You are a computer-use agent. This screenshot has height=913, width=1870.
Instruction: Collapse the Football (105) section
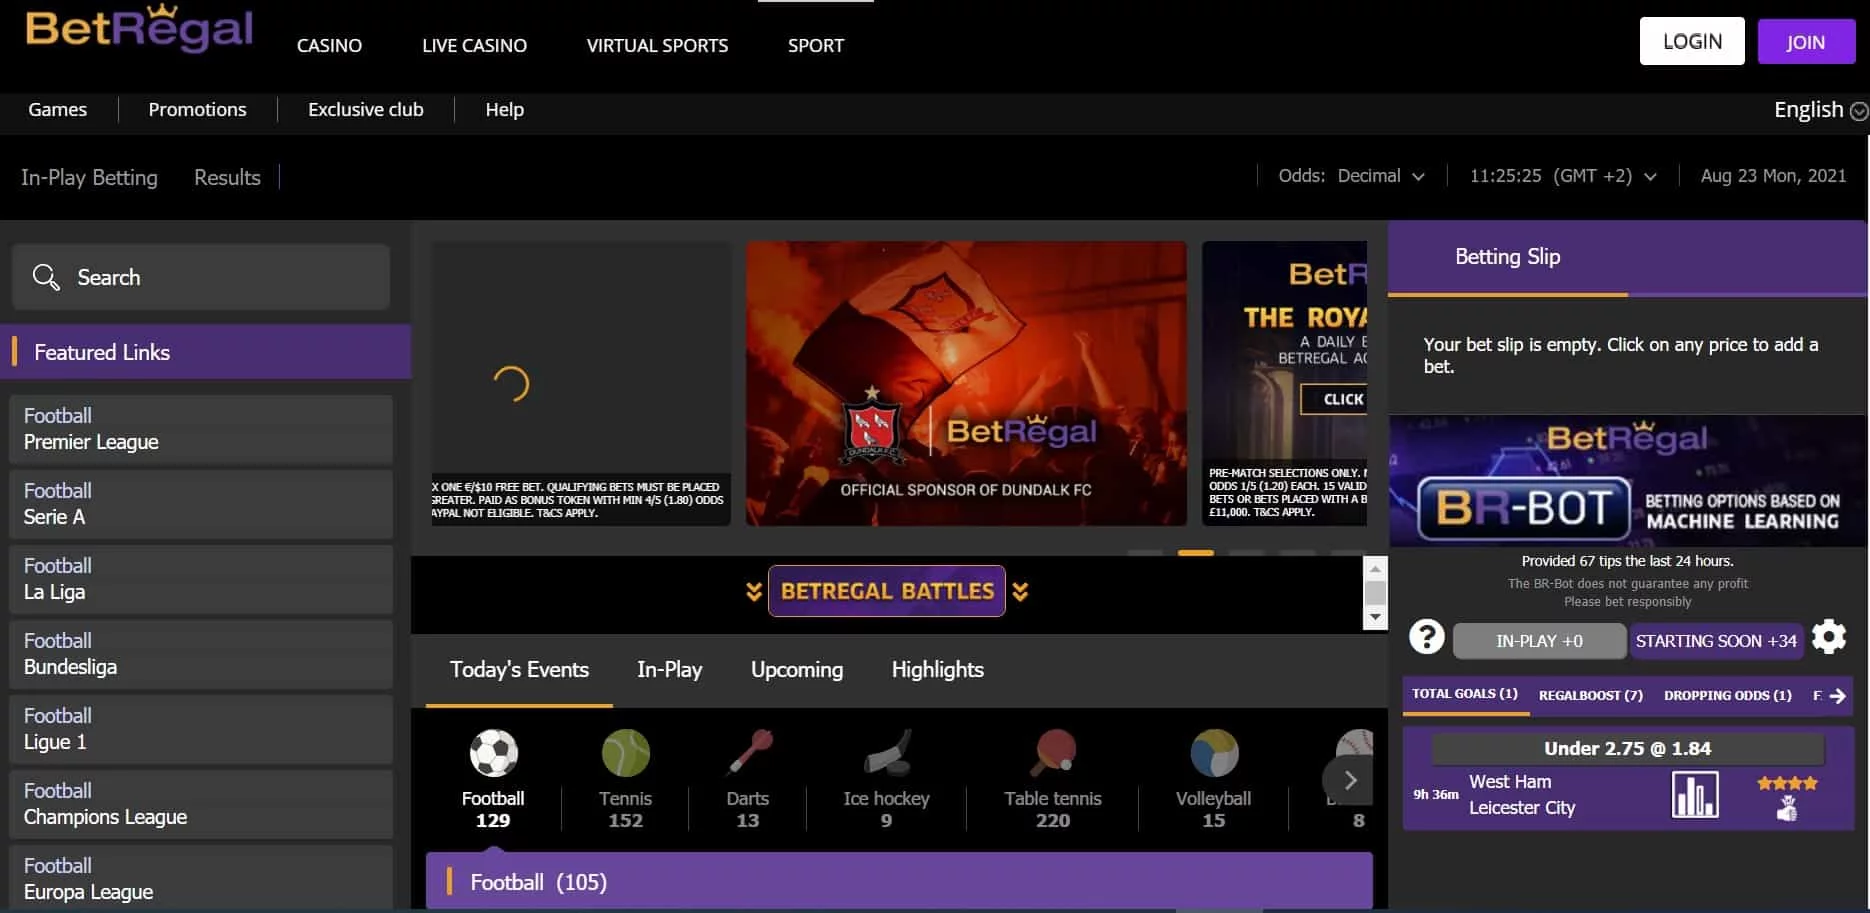899,881
